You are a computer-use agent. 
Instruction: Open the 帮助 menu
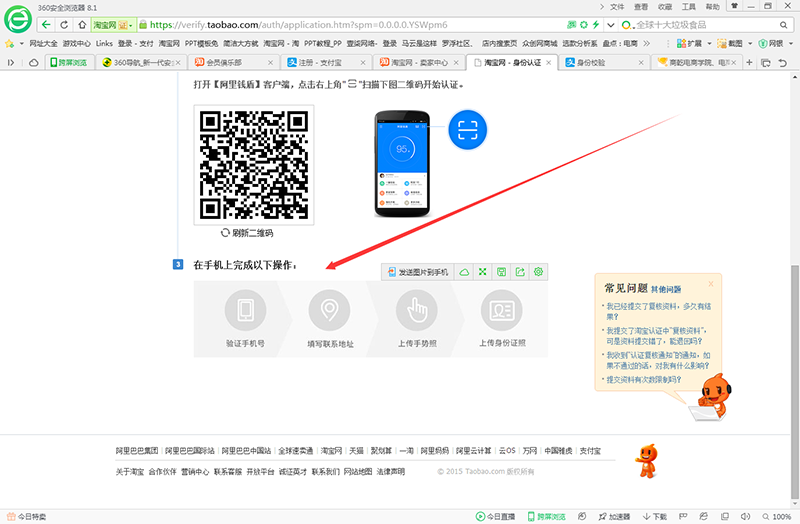point(713,7)
